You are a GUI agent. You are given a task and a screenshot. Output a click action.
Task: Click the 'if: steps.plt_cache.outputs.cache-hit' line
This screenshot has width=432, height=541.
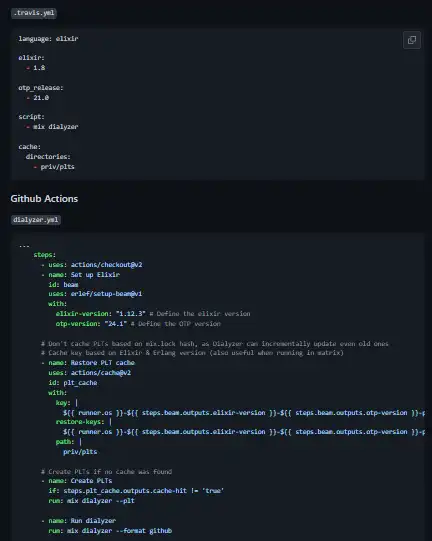pos(136,491)
